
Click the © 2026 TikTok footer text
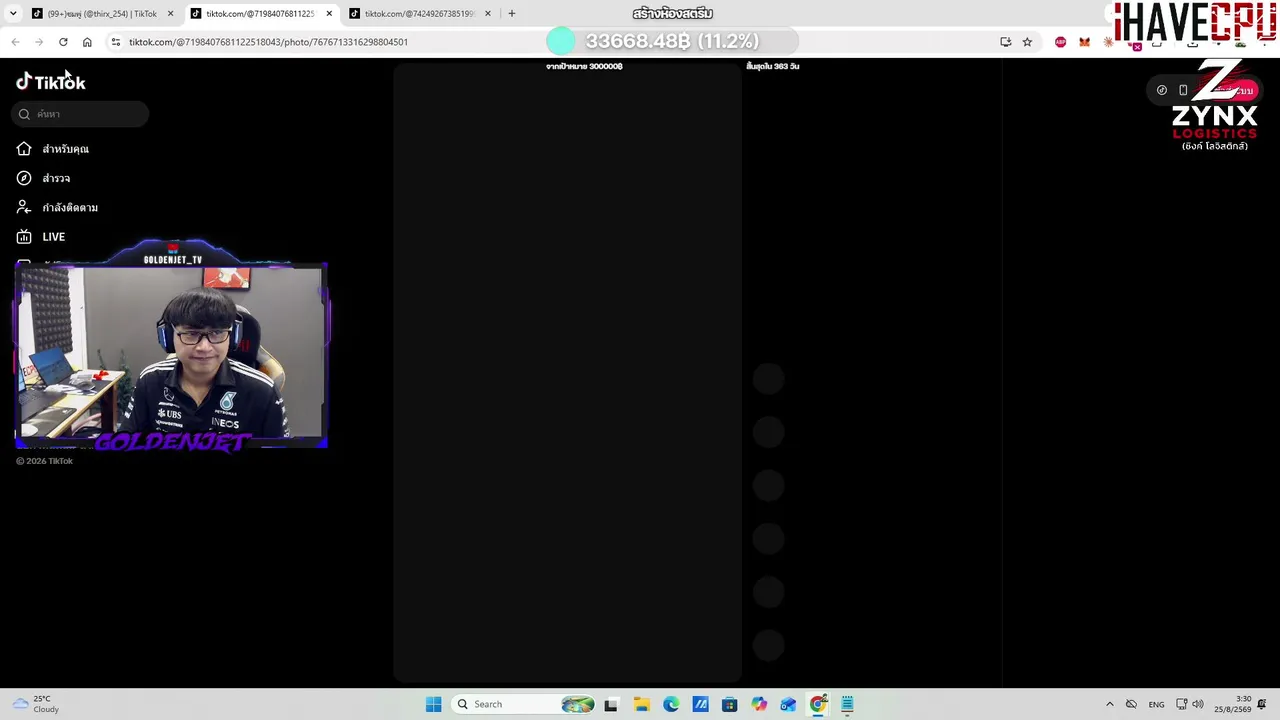pos(45,461)
